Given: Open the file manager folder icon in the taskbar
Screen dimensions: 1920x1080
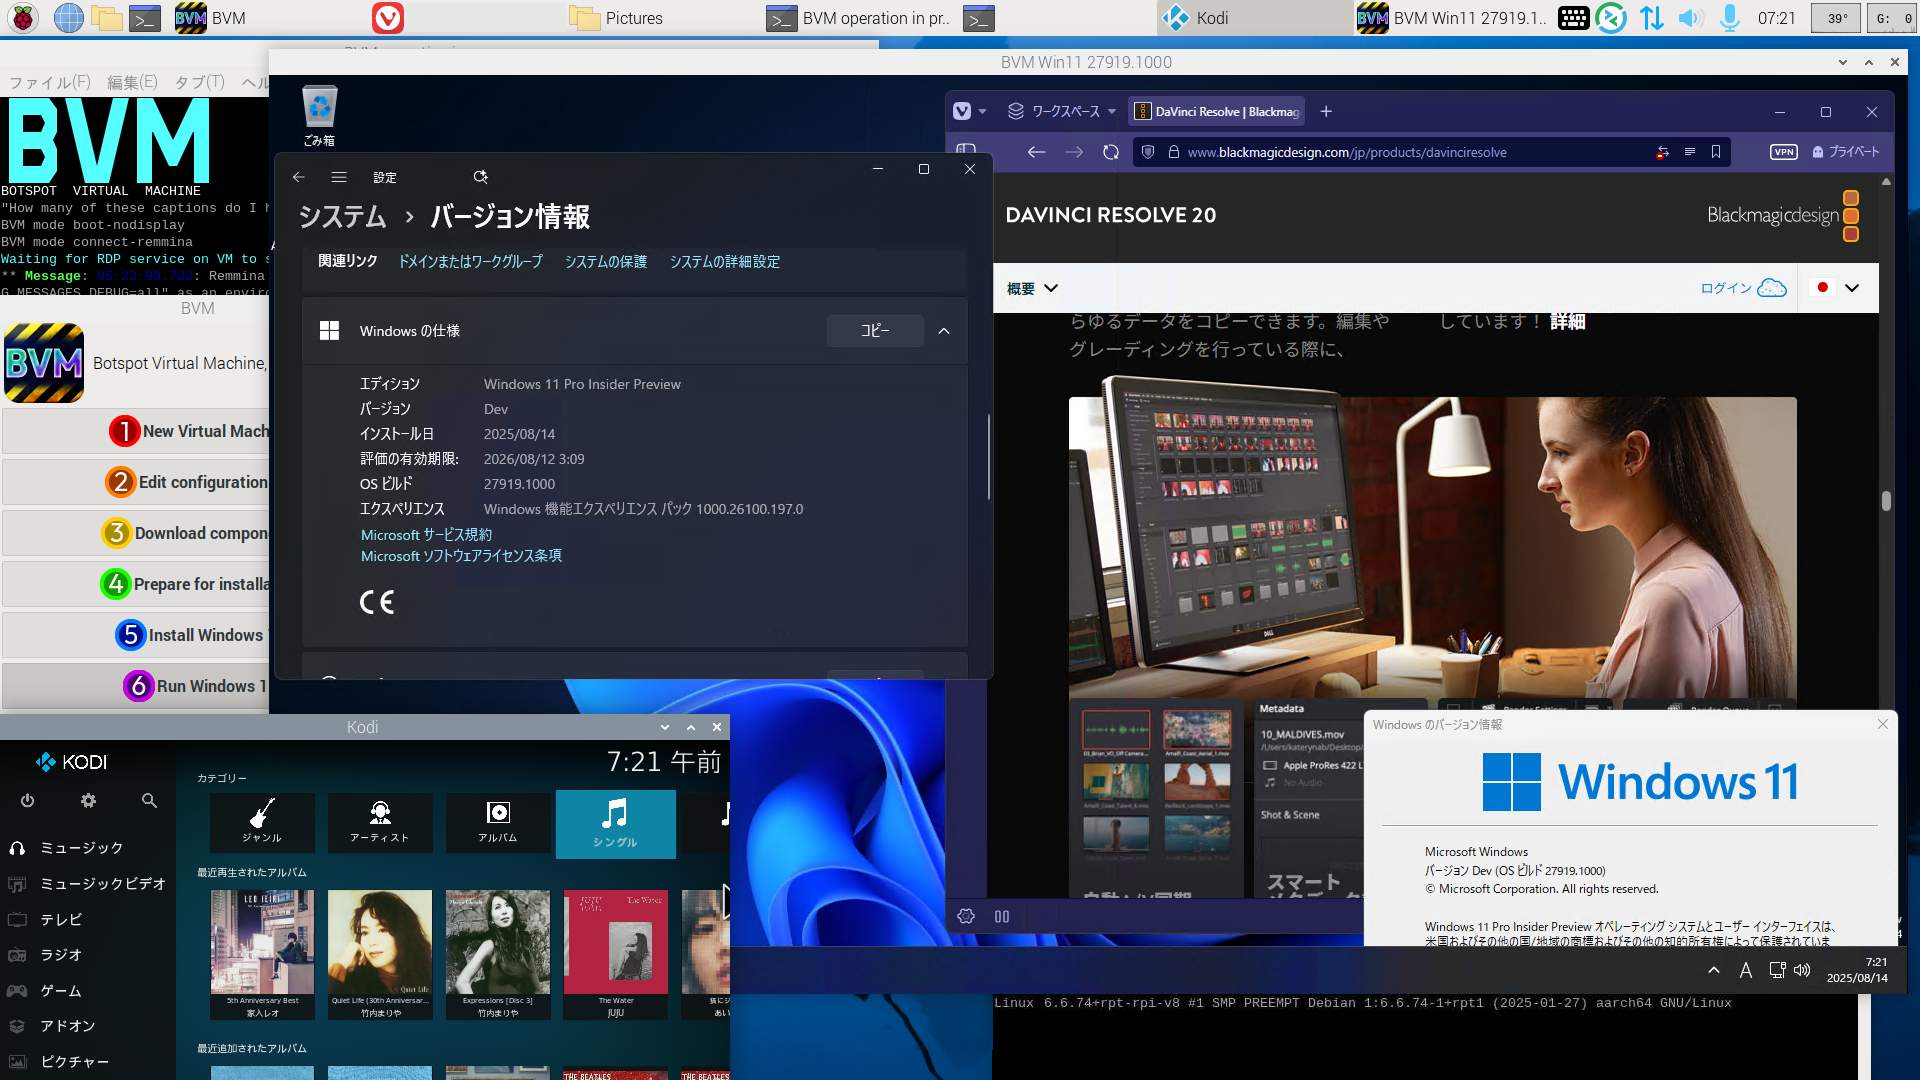Looking at the screenshot, I should [106, 18].
